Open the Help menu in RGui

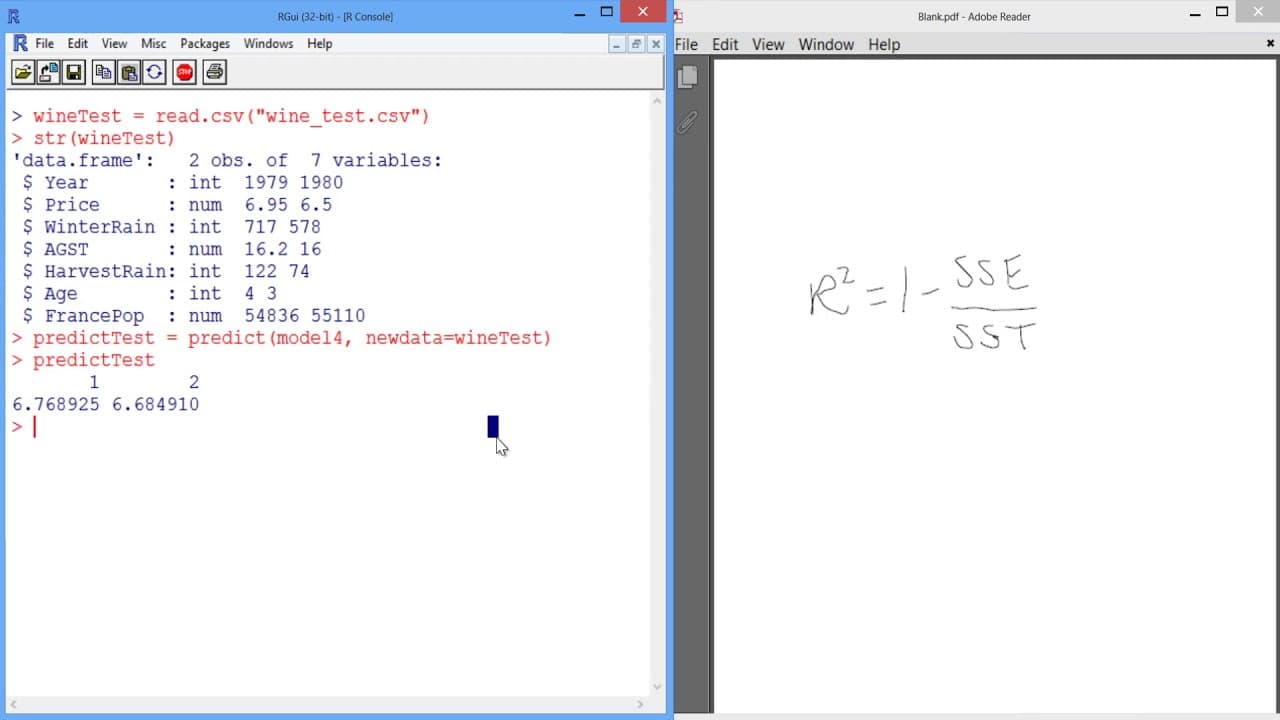(x=320, y=44)
